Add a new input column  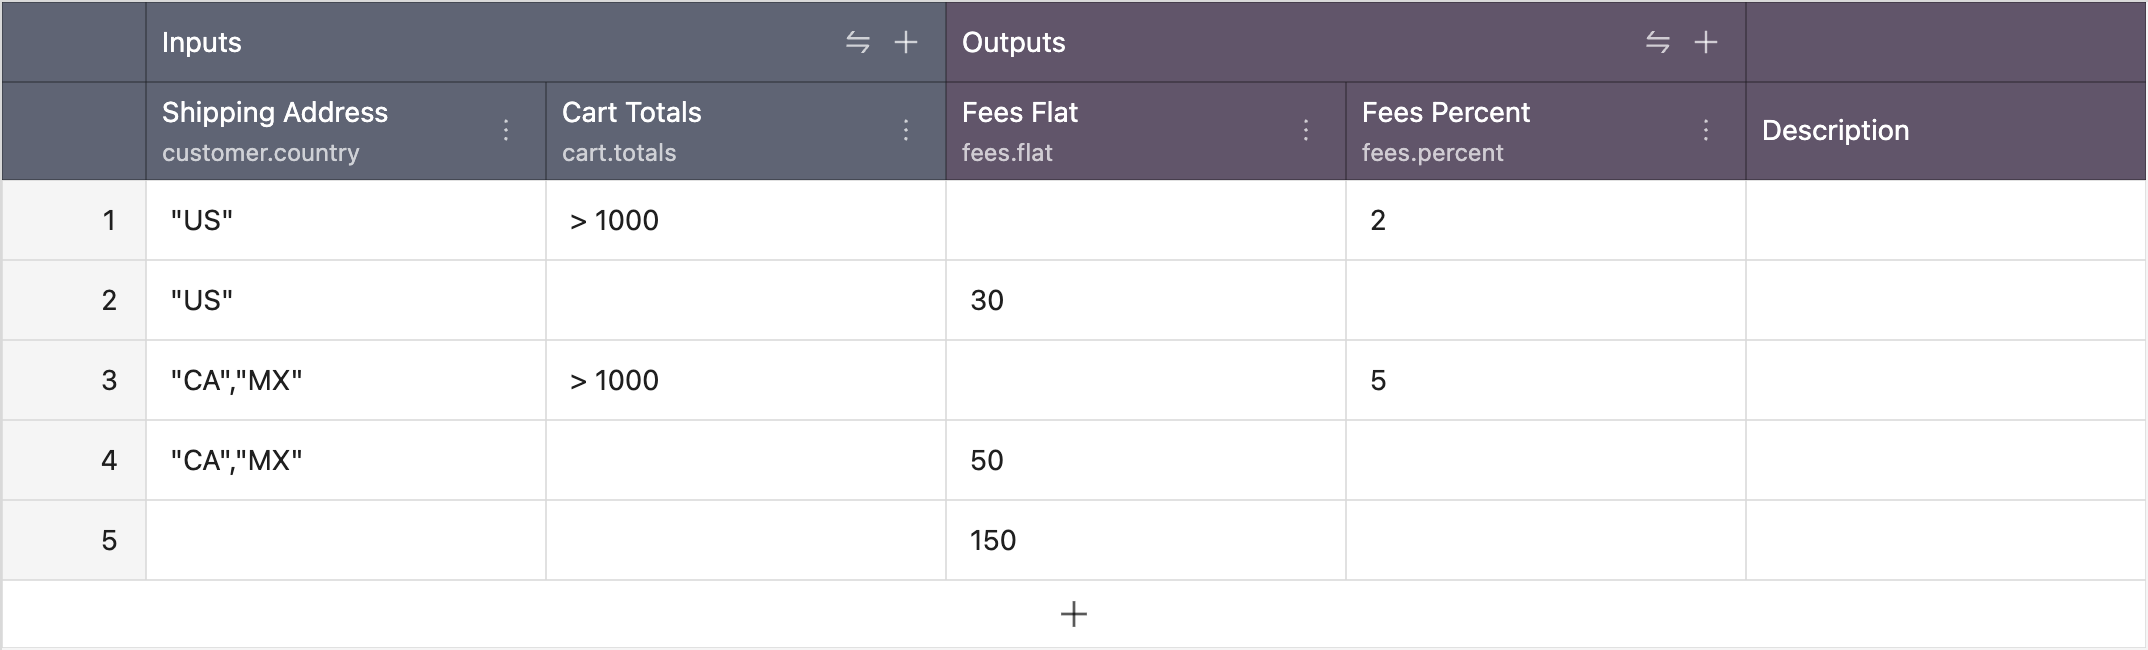click(x=906, y=42)
